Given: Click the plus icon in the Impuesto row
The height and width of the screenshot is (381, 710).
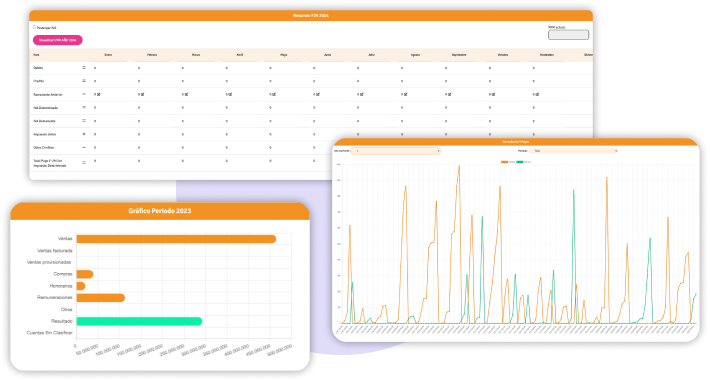Looking at the screenshot, I should point(84,134).
